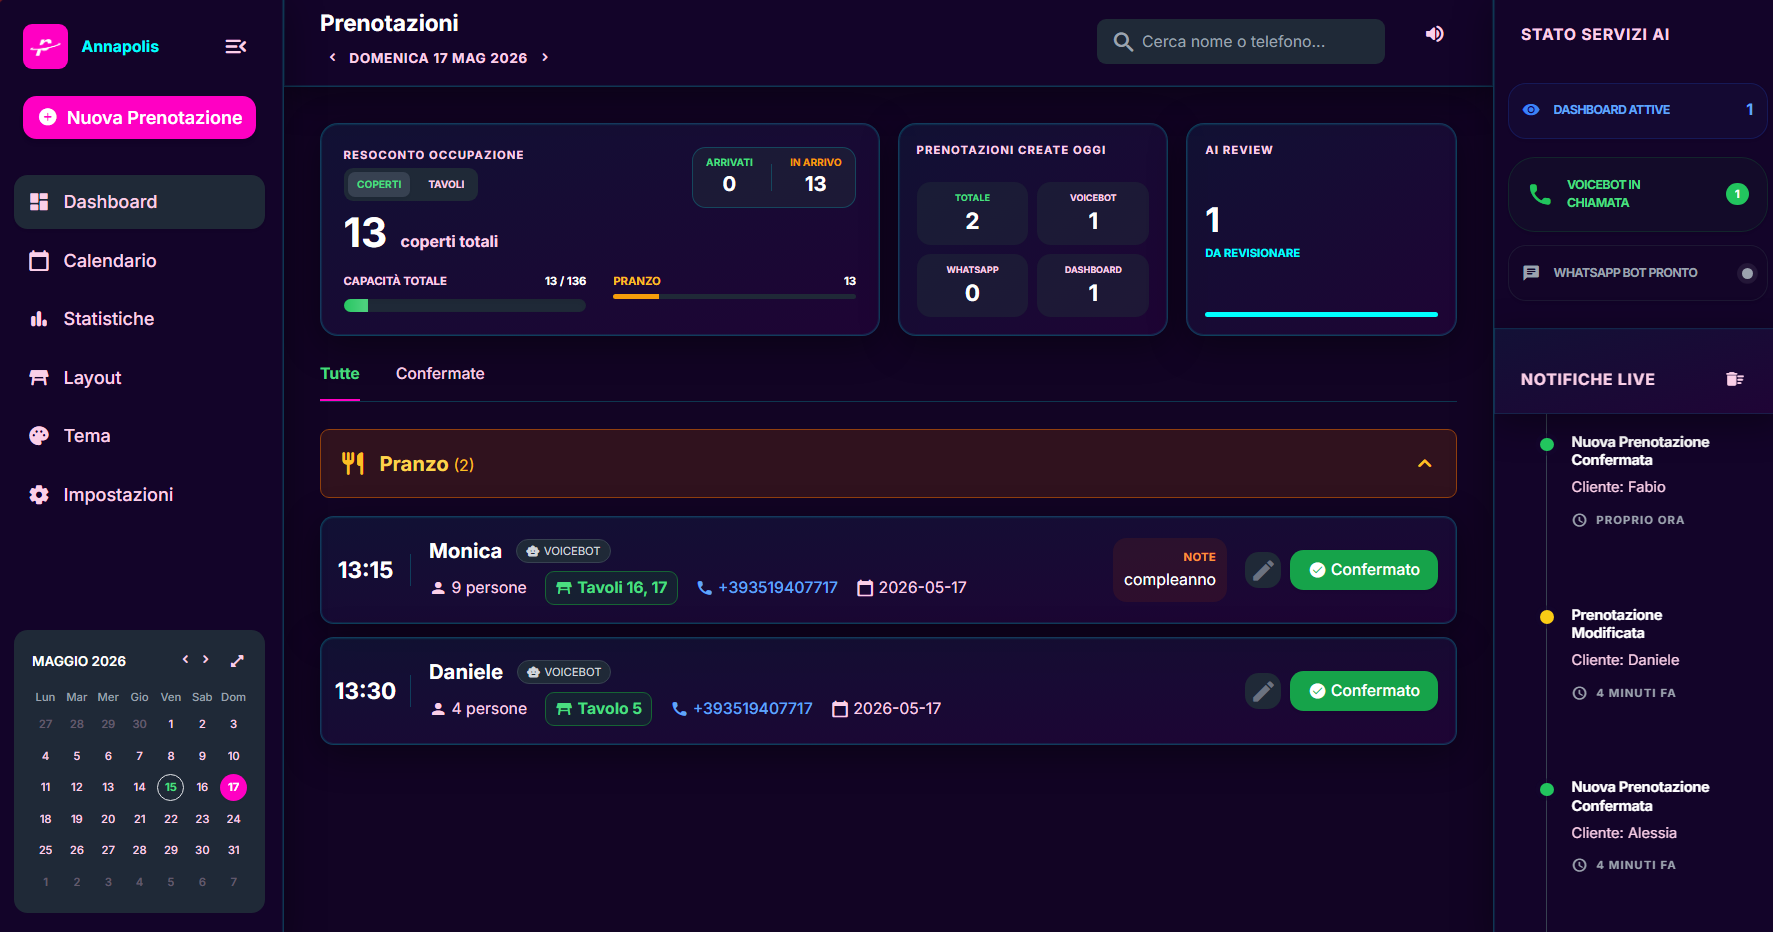Edit Daniele's reservation pencil icon
This screenshot has width=1773, height=932.
pos(1263,691)
